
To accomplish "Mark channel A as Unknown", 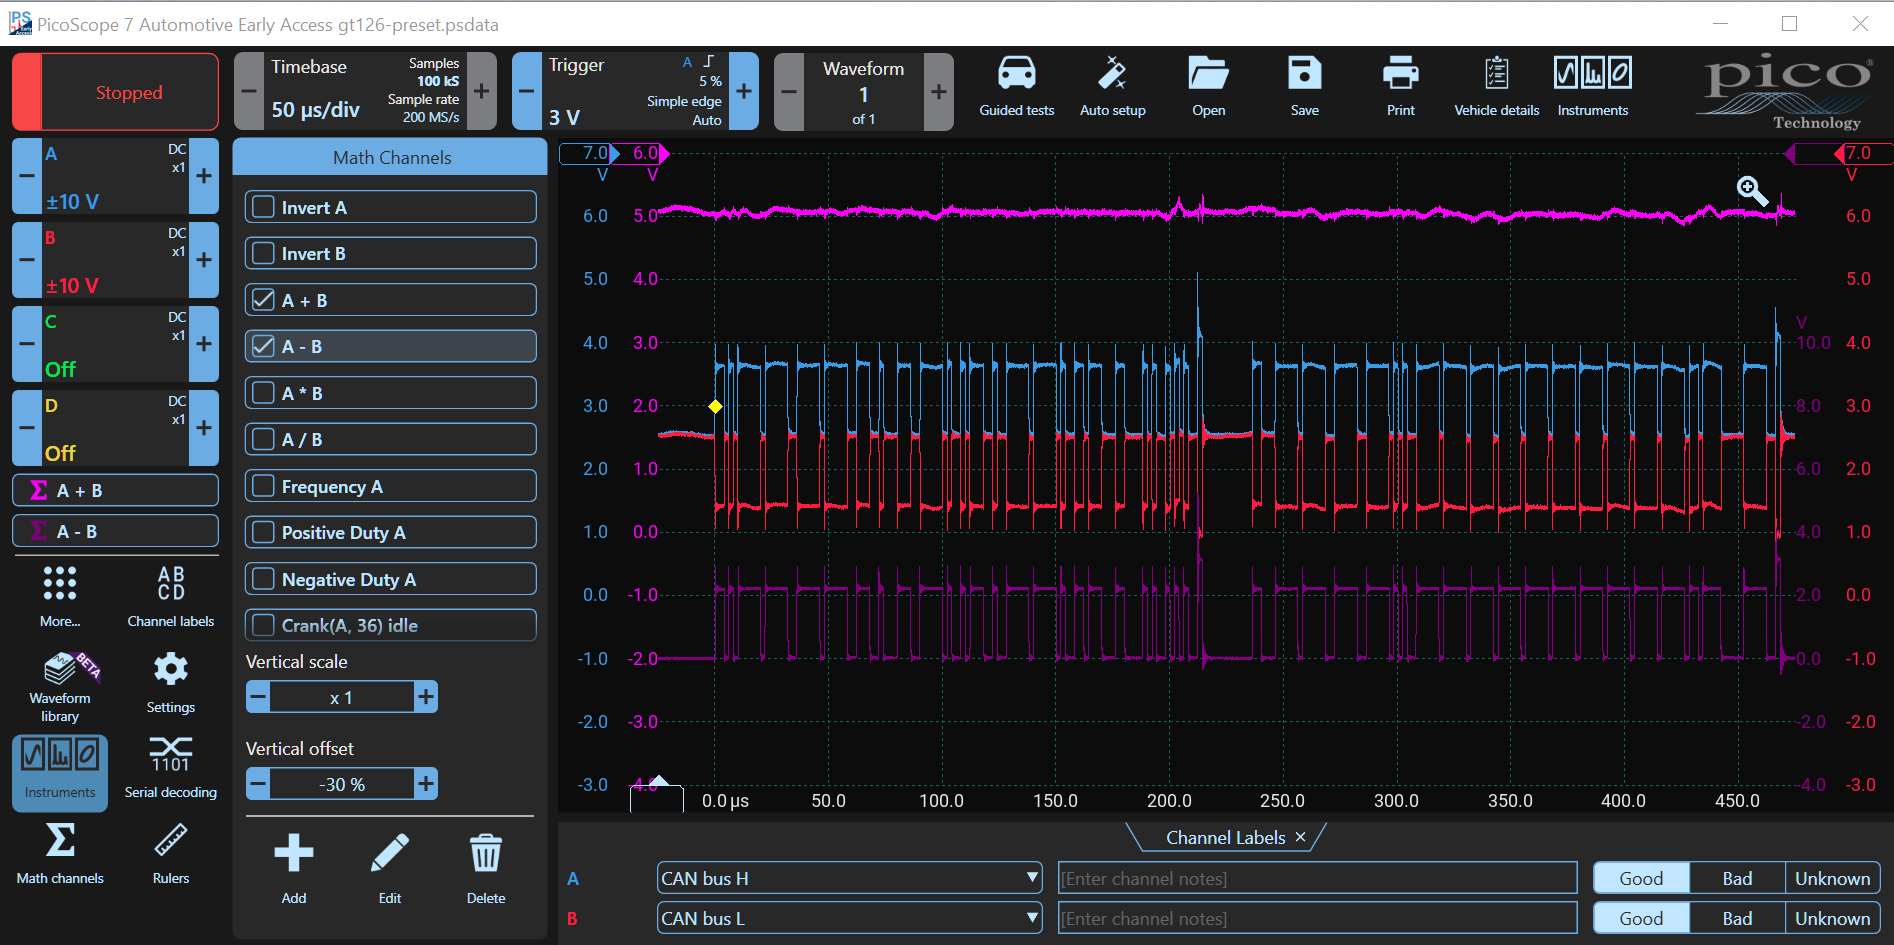I will [x=1832, y=878].
